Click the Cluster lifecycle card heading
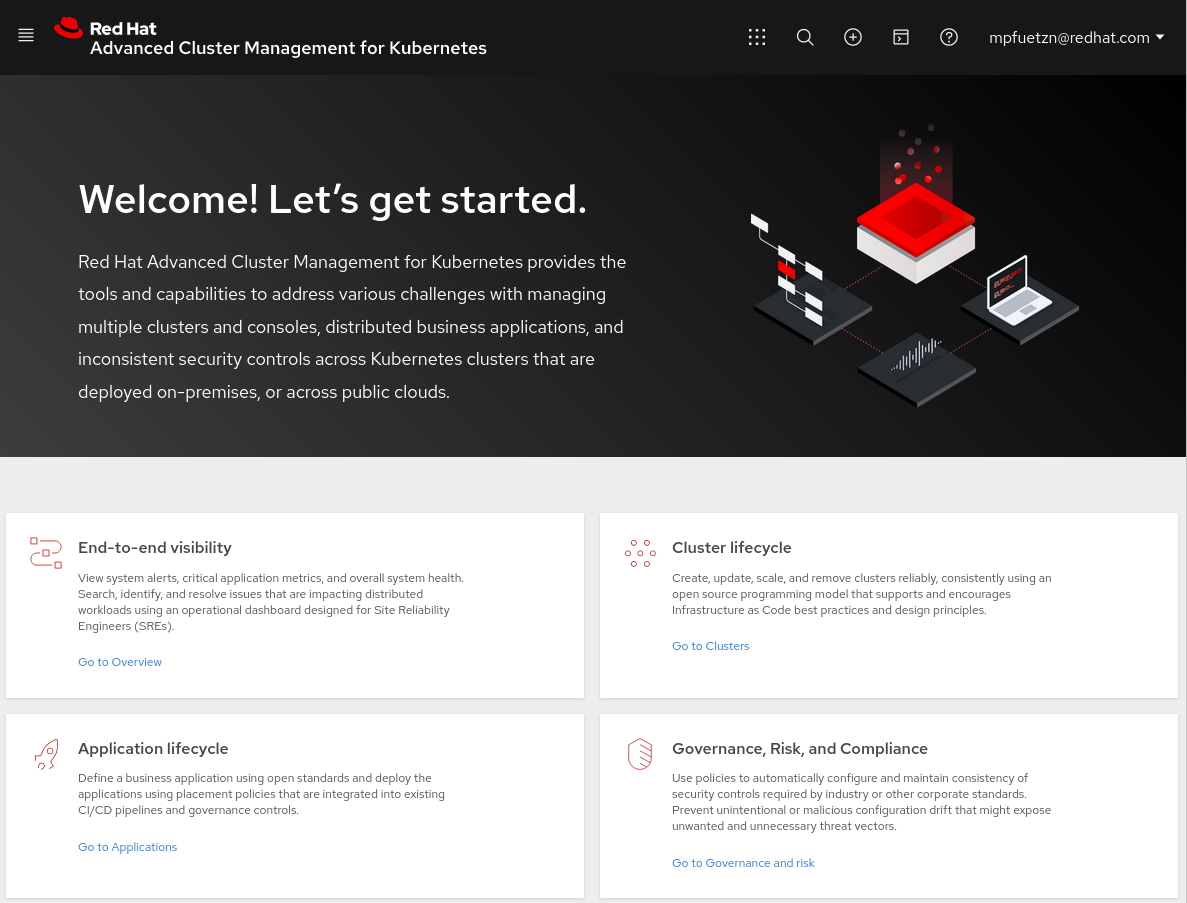Image resolution: width=1187 pixels, height=903 pixels. (x=731, y=548)
